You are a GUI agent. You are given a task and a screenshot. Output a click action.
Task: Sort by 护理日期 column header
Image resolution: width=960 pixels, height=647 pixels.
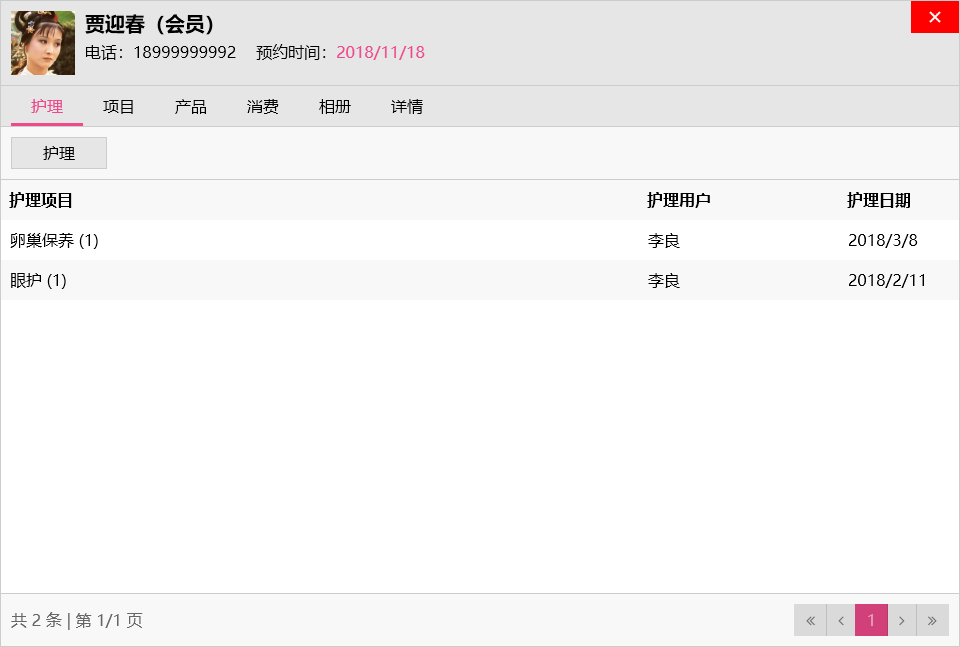coord(879,200)
